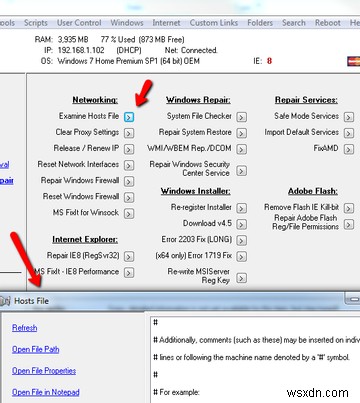This screenshot has height=403, width=360.
Task: Launch Reset Windows Firewall arrow button
Action: point(129,197)
